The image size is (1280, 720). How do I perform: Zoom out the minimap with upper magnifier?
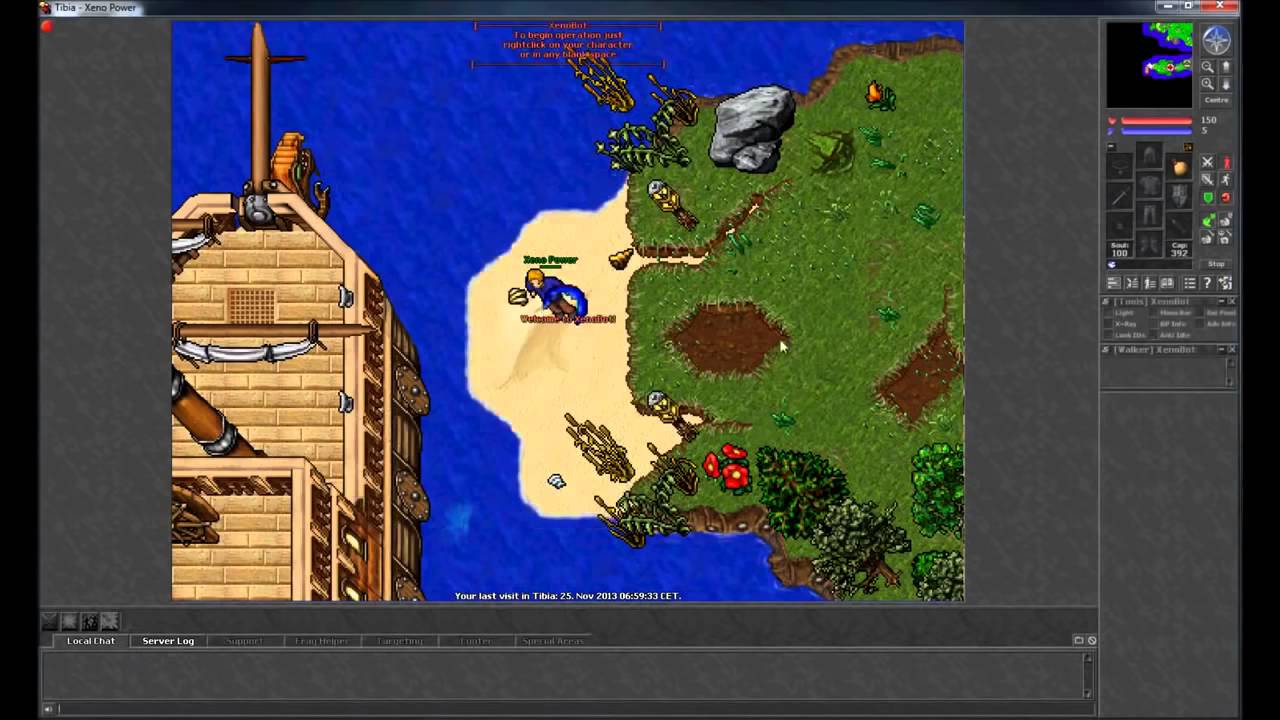tap(1207, 67)
